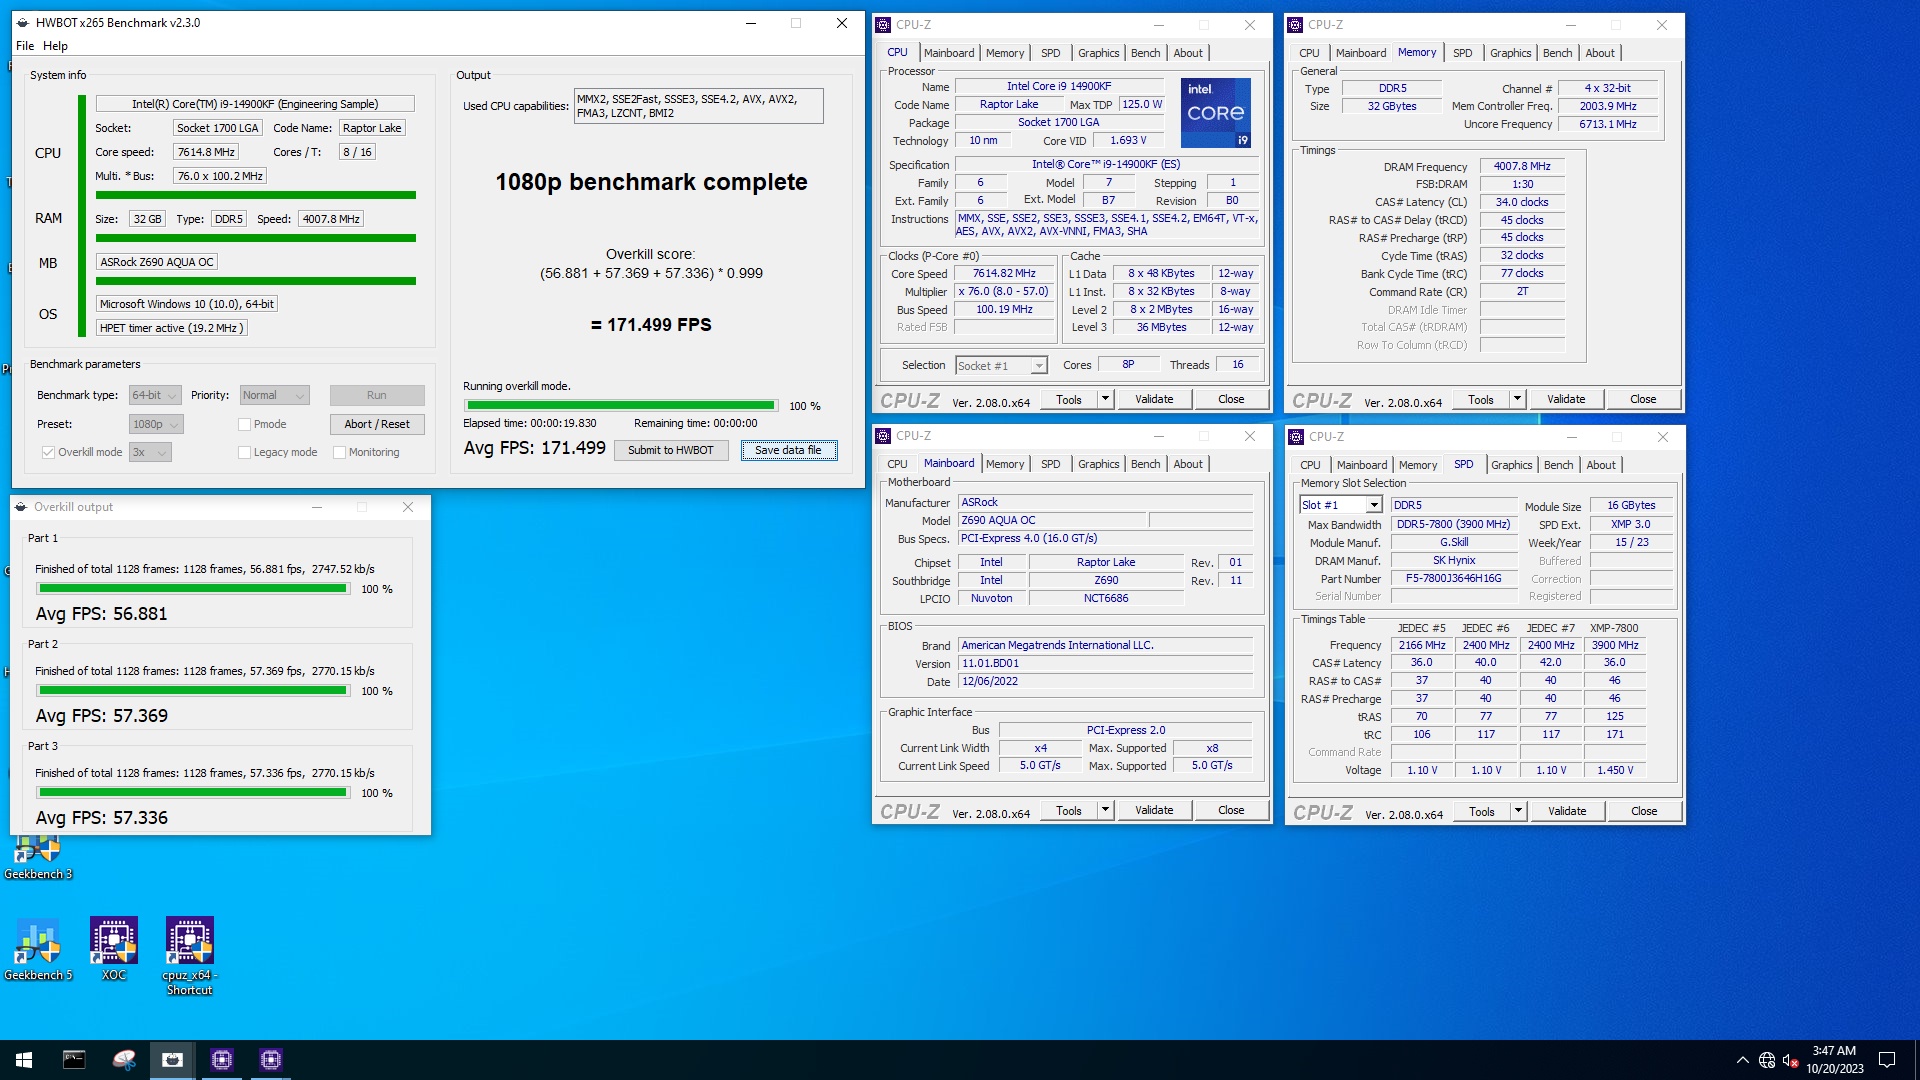
Task: Click the Part Number F5-7800J3646H16G field
Action: pos(1454,579)
